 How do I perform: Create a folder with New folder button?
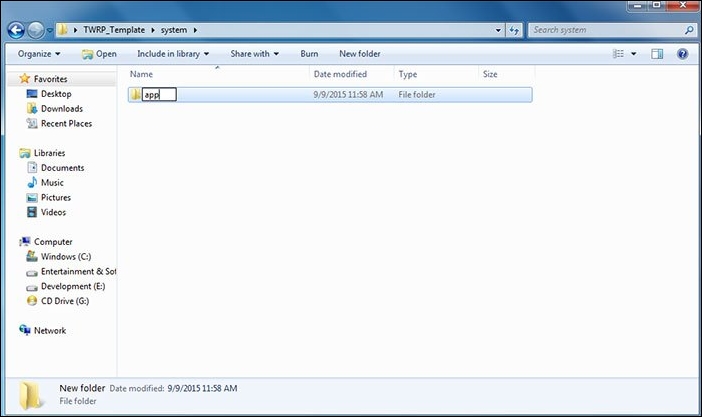360,54
